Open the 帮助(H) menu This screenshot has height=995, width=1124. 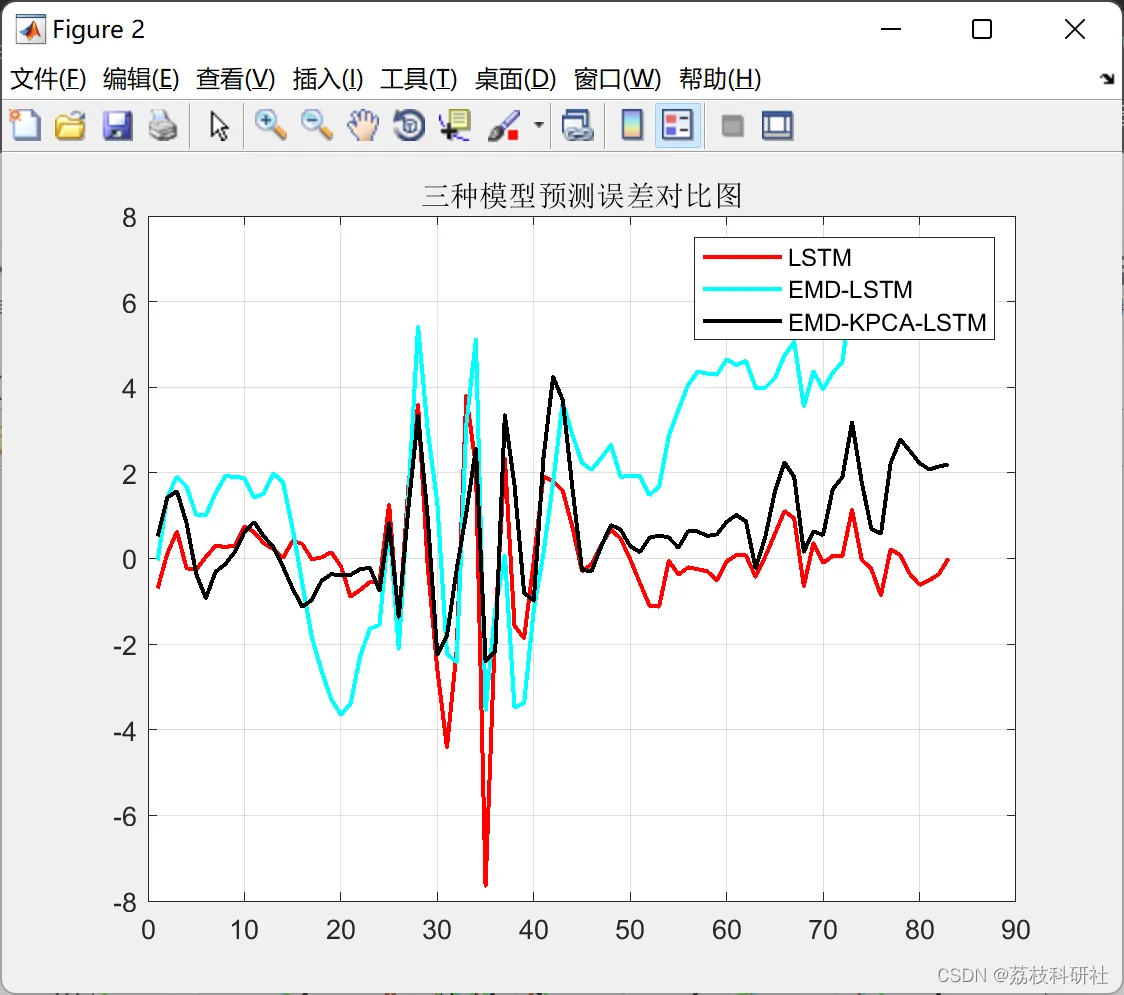tap(720, 79)
